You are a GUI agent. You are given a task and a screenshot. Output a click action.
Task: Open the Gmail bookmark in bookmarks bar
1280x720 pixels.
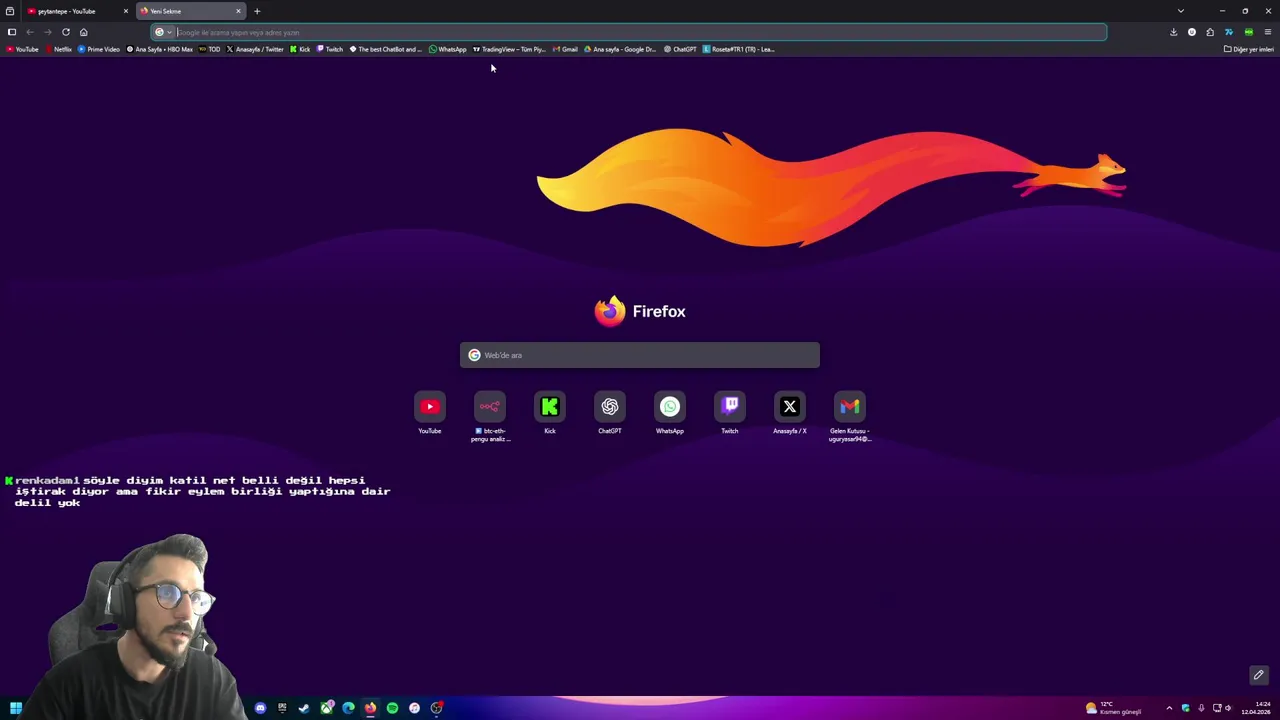pos(566,49)
